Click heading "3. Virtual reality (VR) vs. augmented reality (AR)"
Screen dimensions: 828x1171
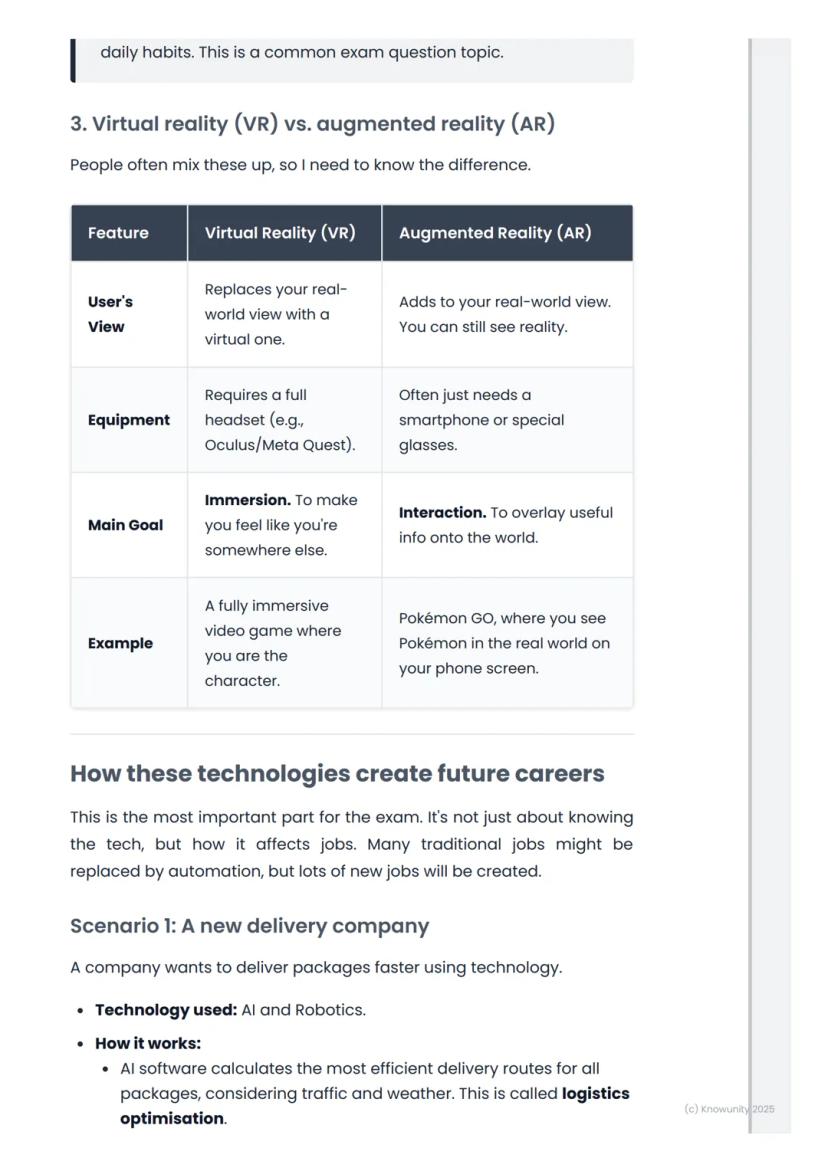coord(312,124)
